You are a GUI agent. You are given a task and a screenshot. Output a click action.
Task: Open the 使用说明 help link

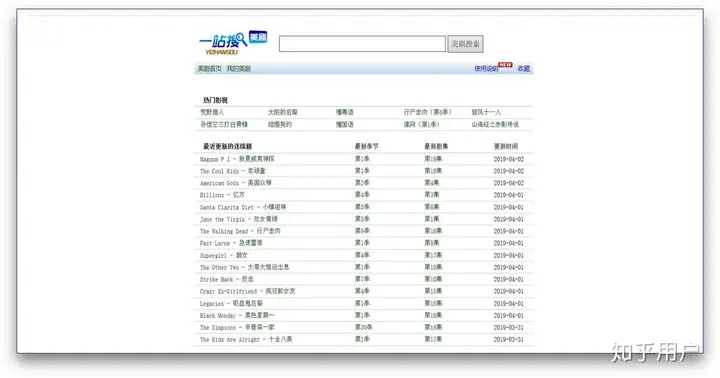(486, 69)
